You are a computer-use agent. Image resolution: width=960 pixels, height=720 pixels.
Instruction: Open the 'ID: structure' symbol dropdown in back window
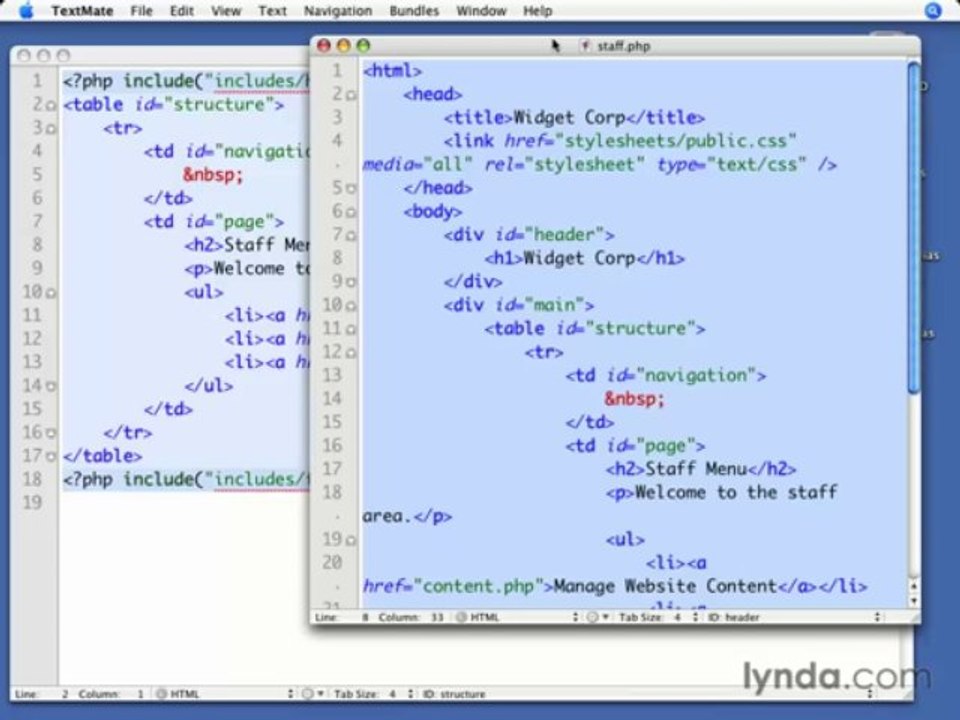pyautogui.click(x=647, y=694)
